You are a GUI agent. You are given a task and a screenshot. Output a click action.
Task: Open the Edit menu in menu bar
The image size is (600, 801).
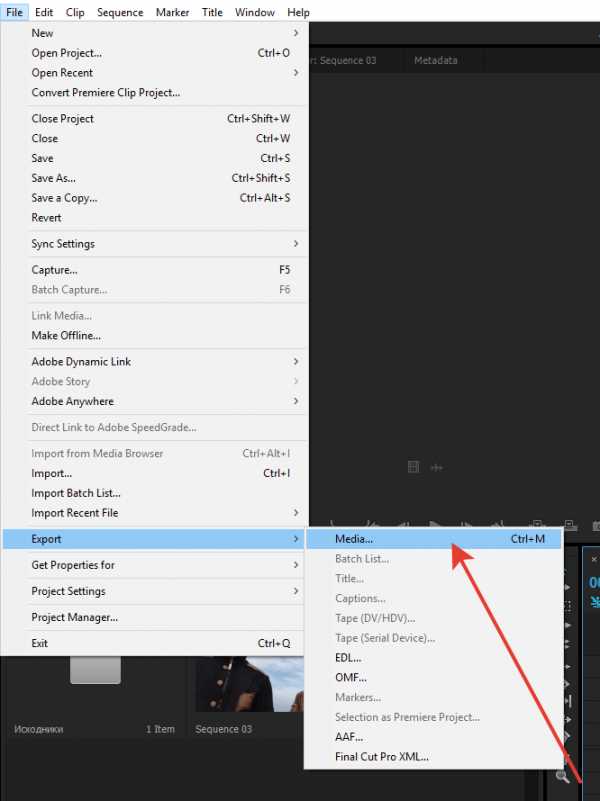pos(44,13)
